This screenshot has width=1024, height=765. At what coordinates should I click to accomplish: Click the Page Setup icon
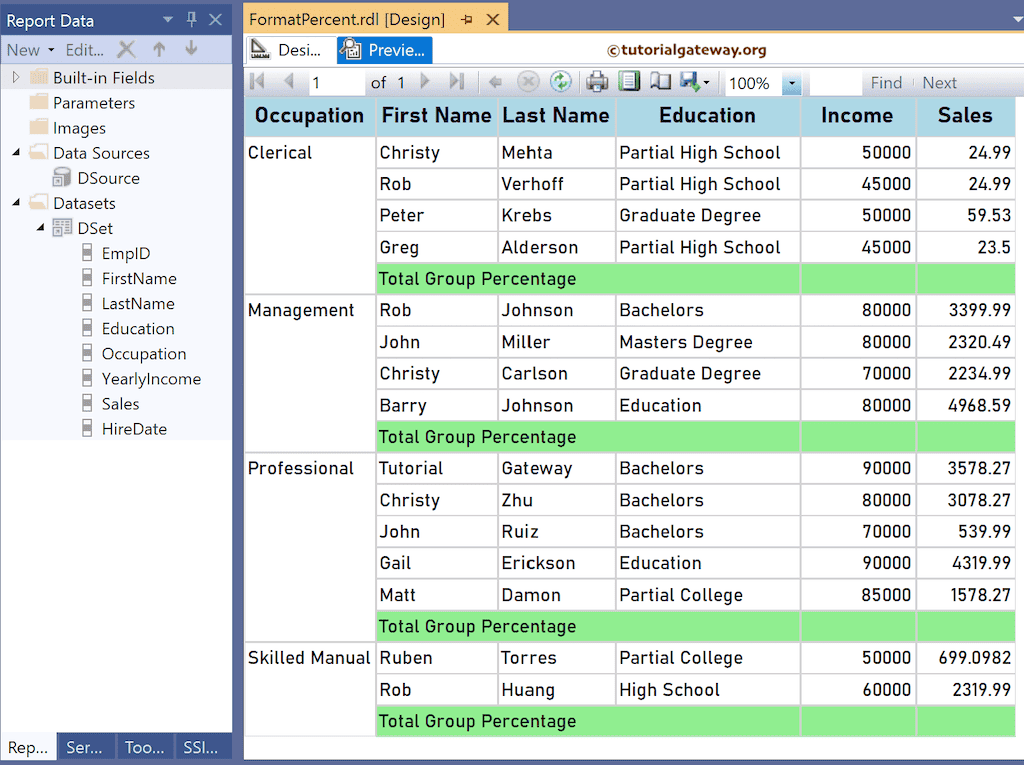660,82
